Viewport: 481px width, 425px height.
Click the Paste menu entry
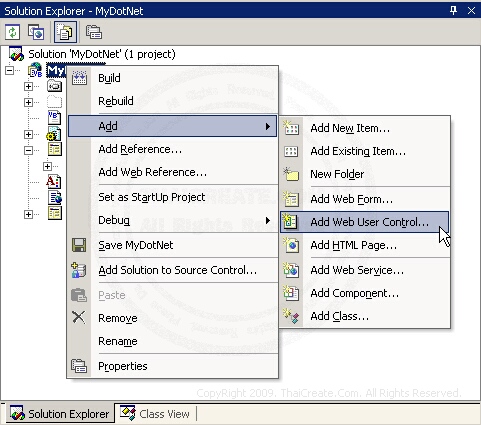[x=173, y=295]
